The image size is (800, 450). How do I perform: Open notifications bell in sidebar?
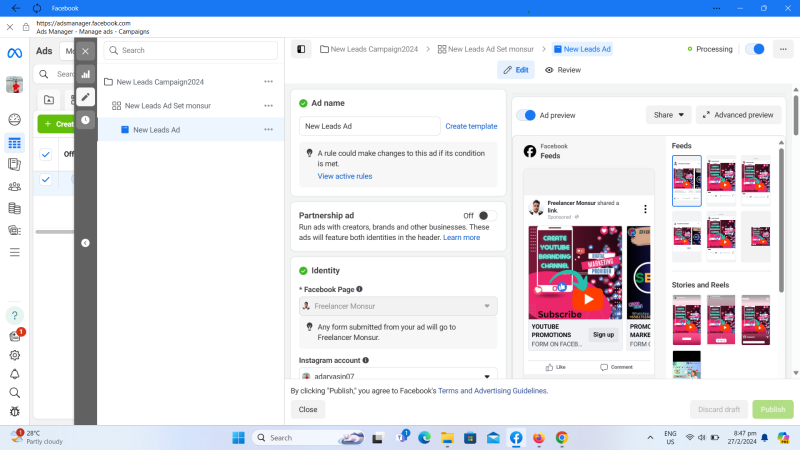14,374
